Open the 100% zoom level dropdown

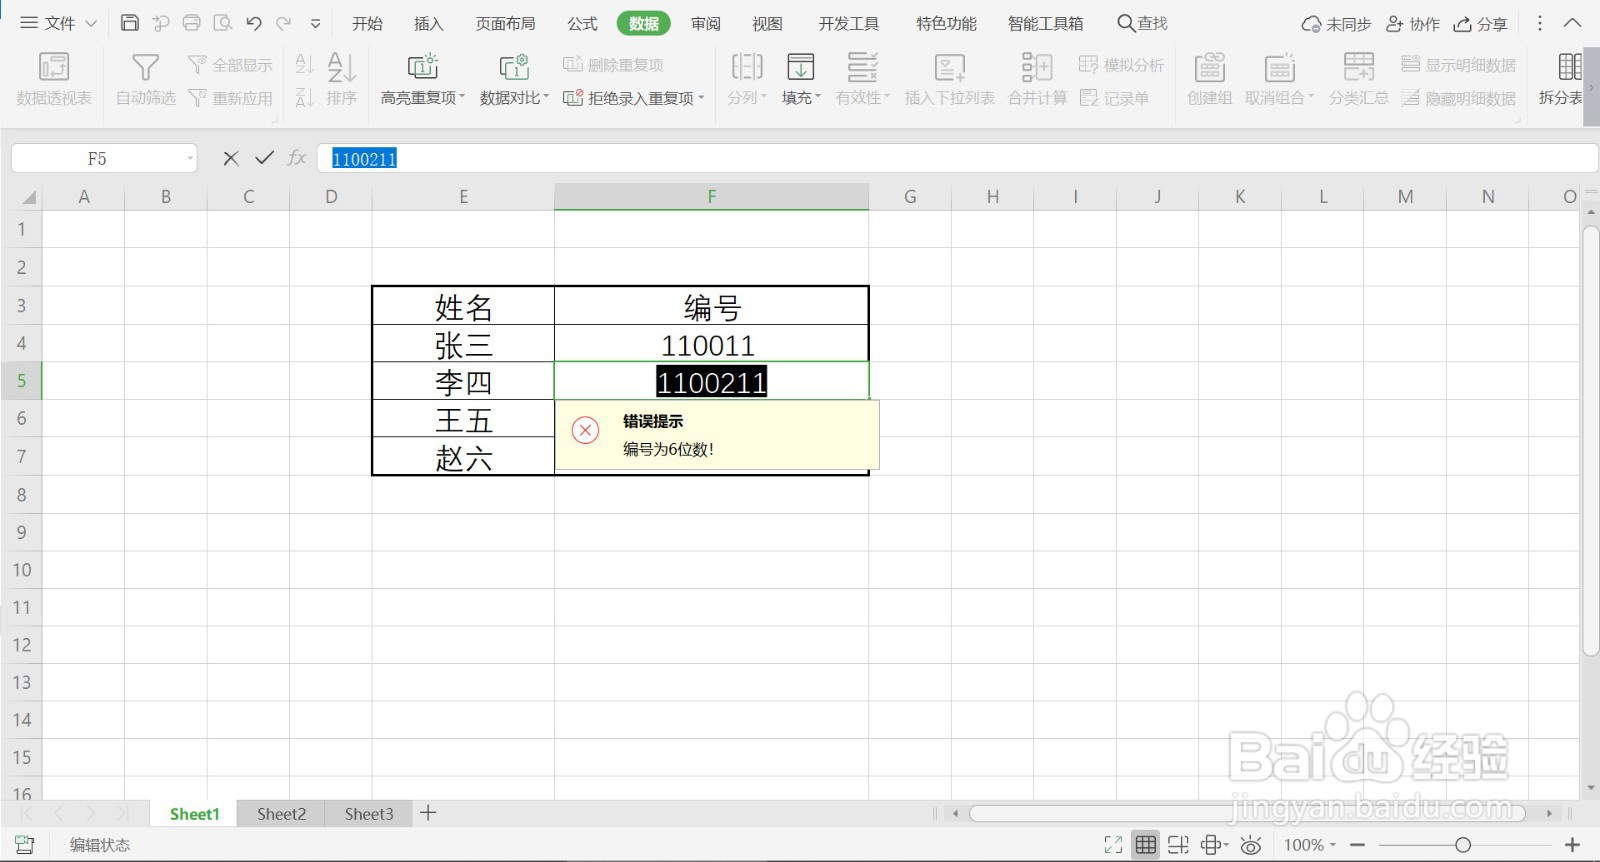(x=1310, y=845)
